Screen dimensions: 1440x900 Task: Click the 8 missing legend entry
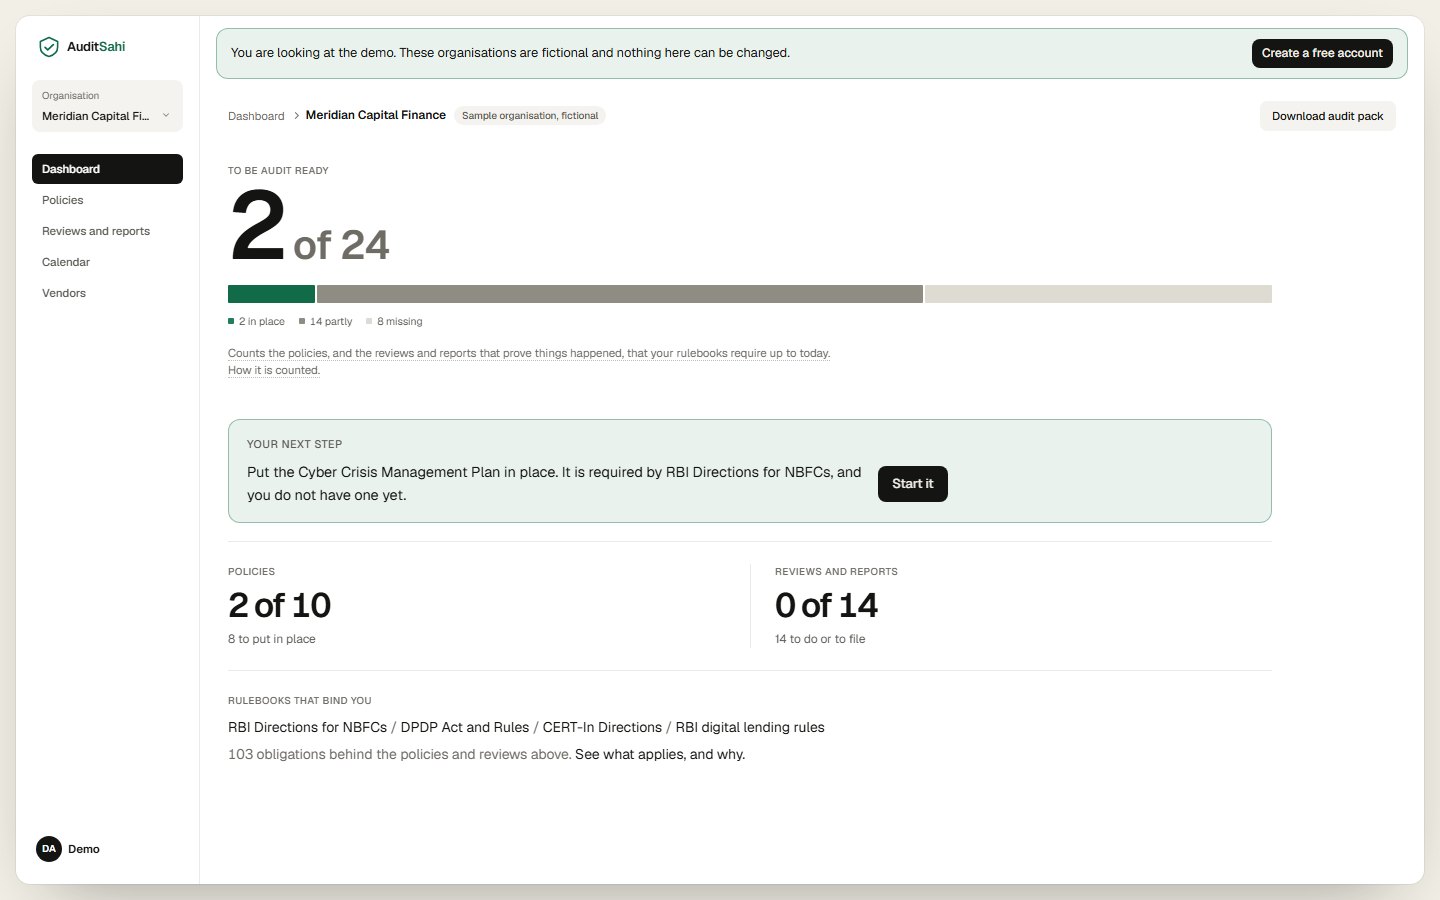[x=394, y=322]
